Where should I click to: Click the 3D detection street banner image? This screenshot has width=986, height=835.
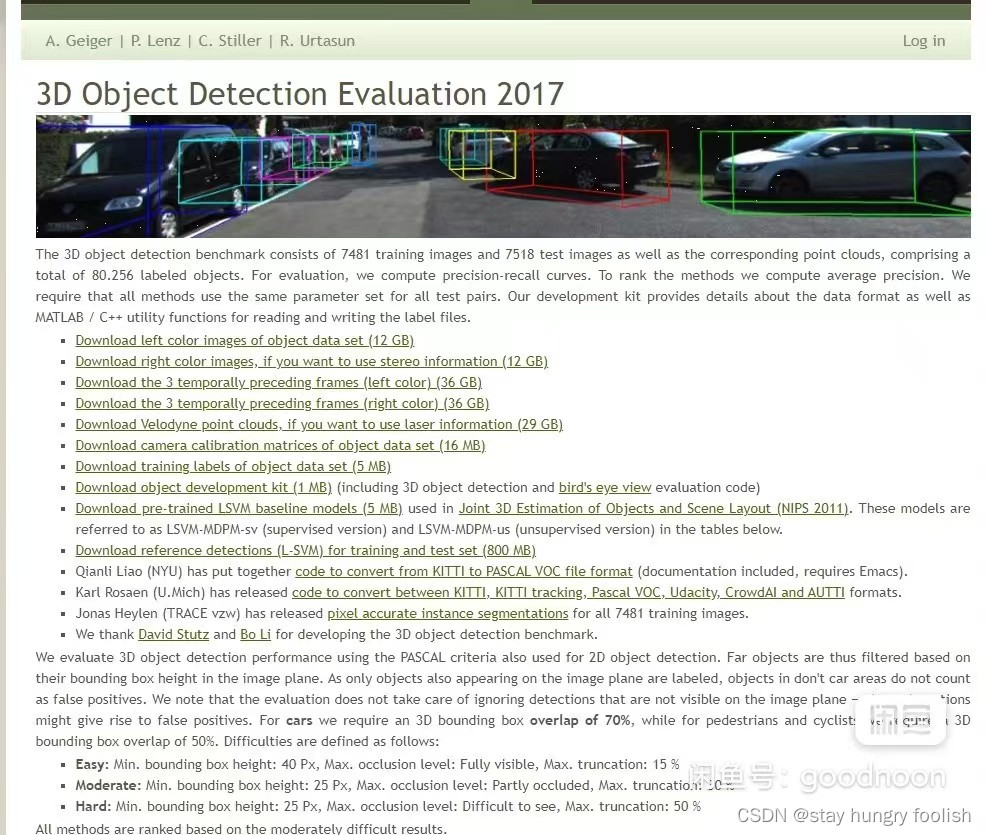[x=503, y=176]
